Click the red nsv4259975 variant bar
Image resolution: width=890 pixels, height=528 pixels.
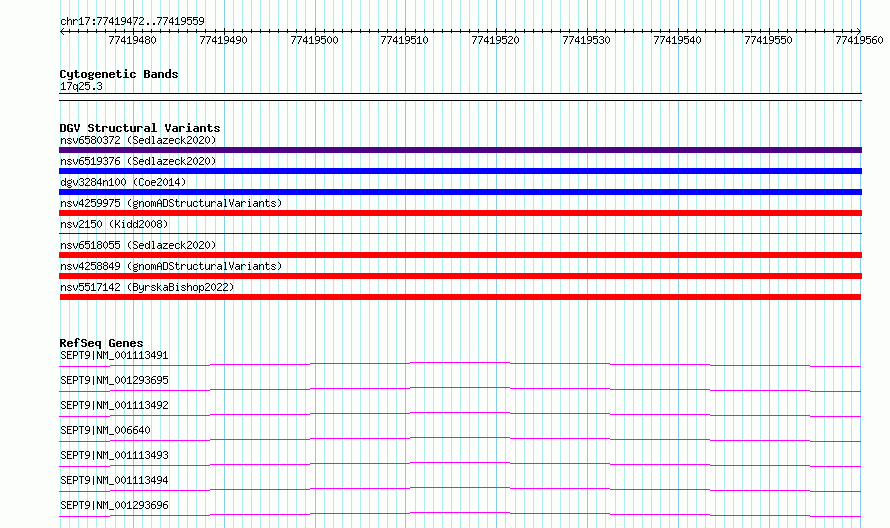pos(460,213)
